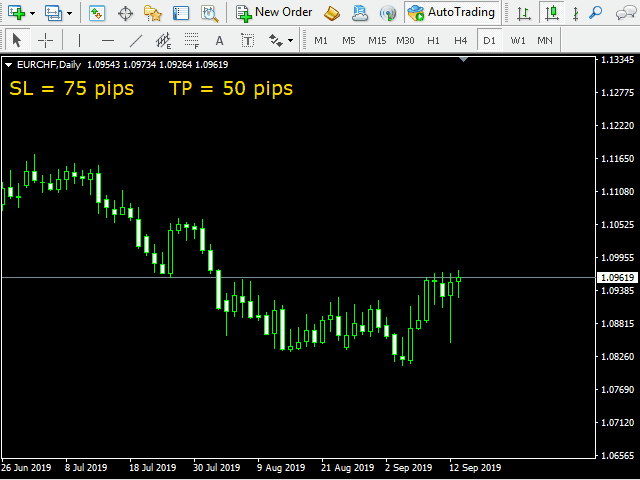The height and width of the screenshot is (480, 640).
Task: Switch to M30 timeframe
Action: [405, 40]
